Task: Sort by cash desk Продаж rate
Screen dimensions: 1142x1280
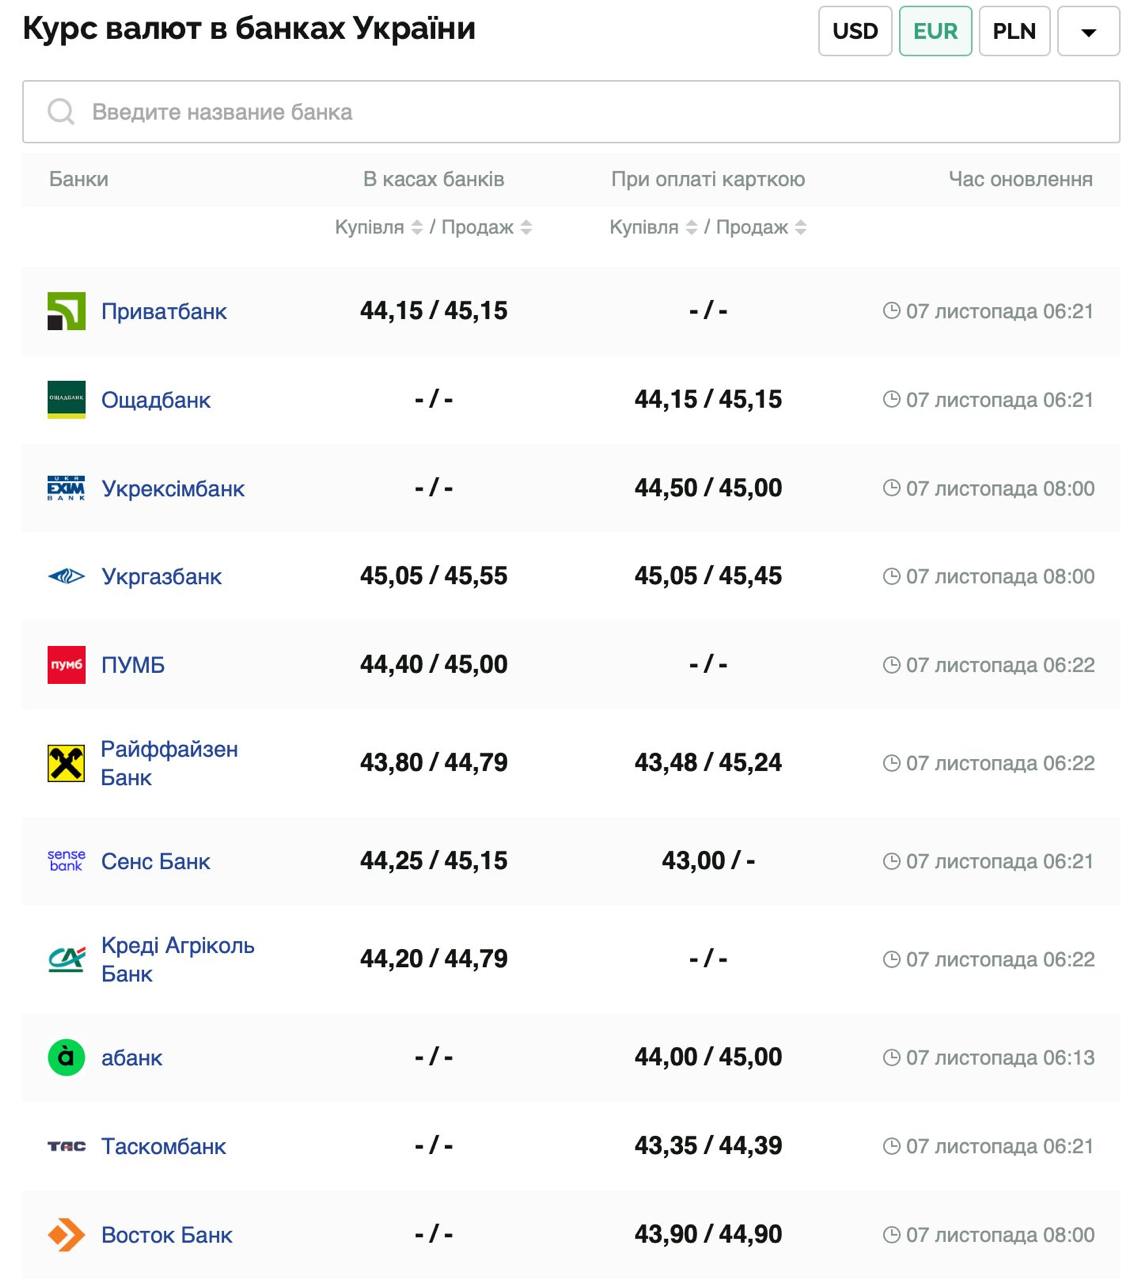Action: click(526, 228)
